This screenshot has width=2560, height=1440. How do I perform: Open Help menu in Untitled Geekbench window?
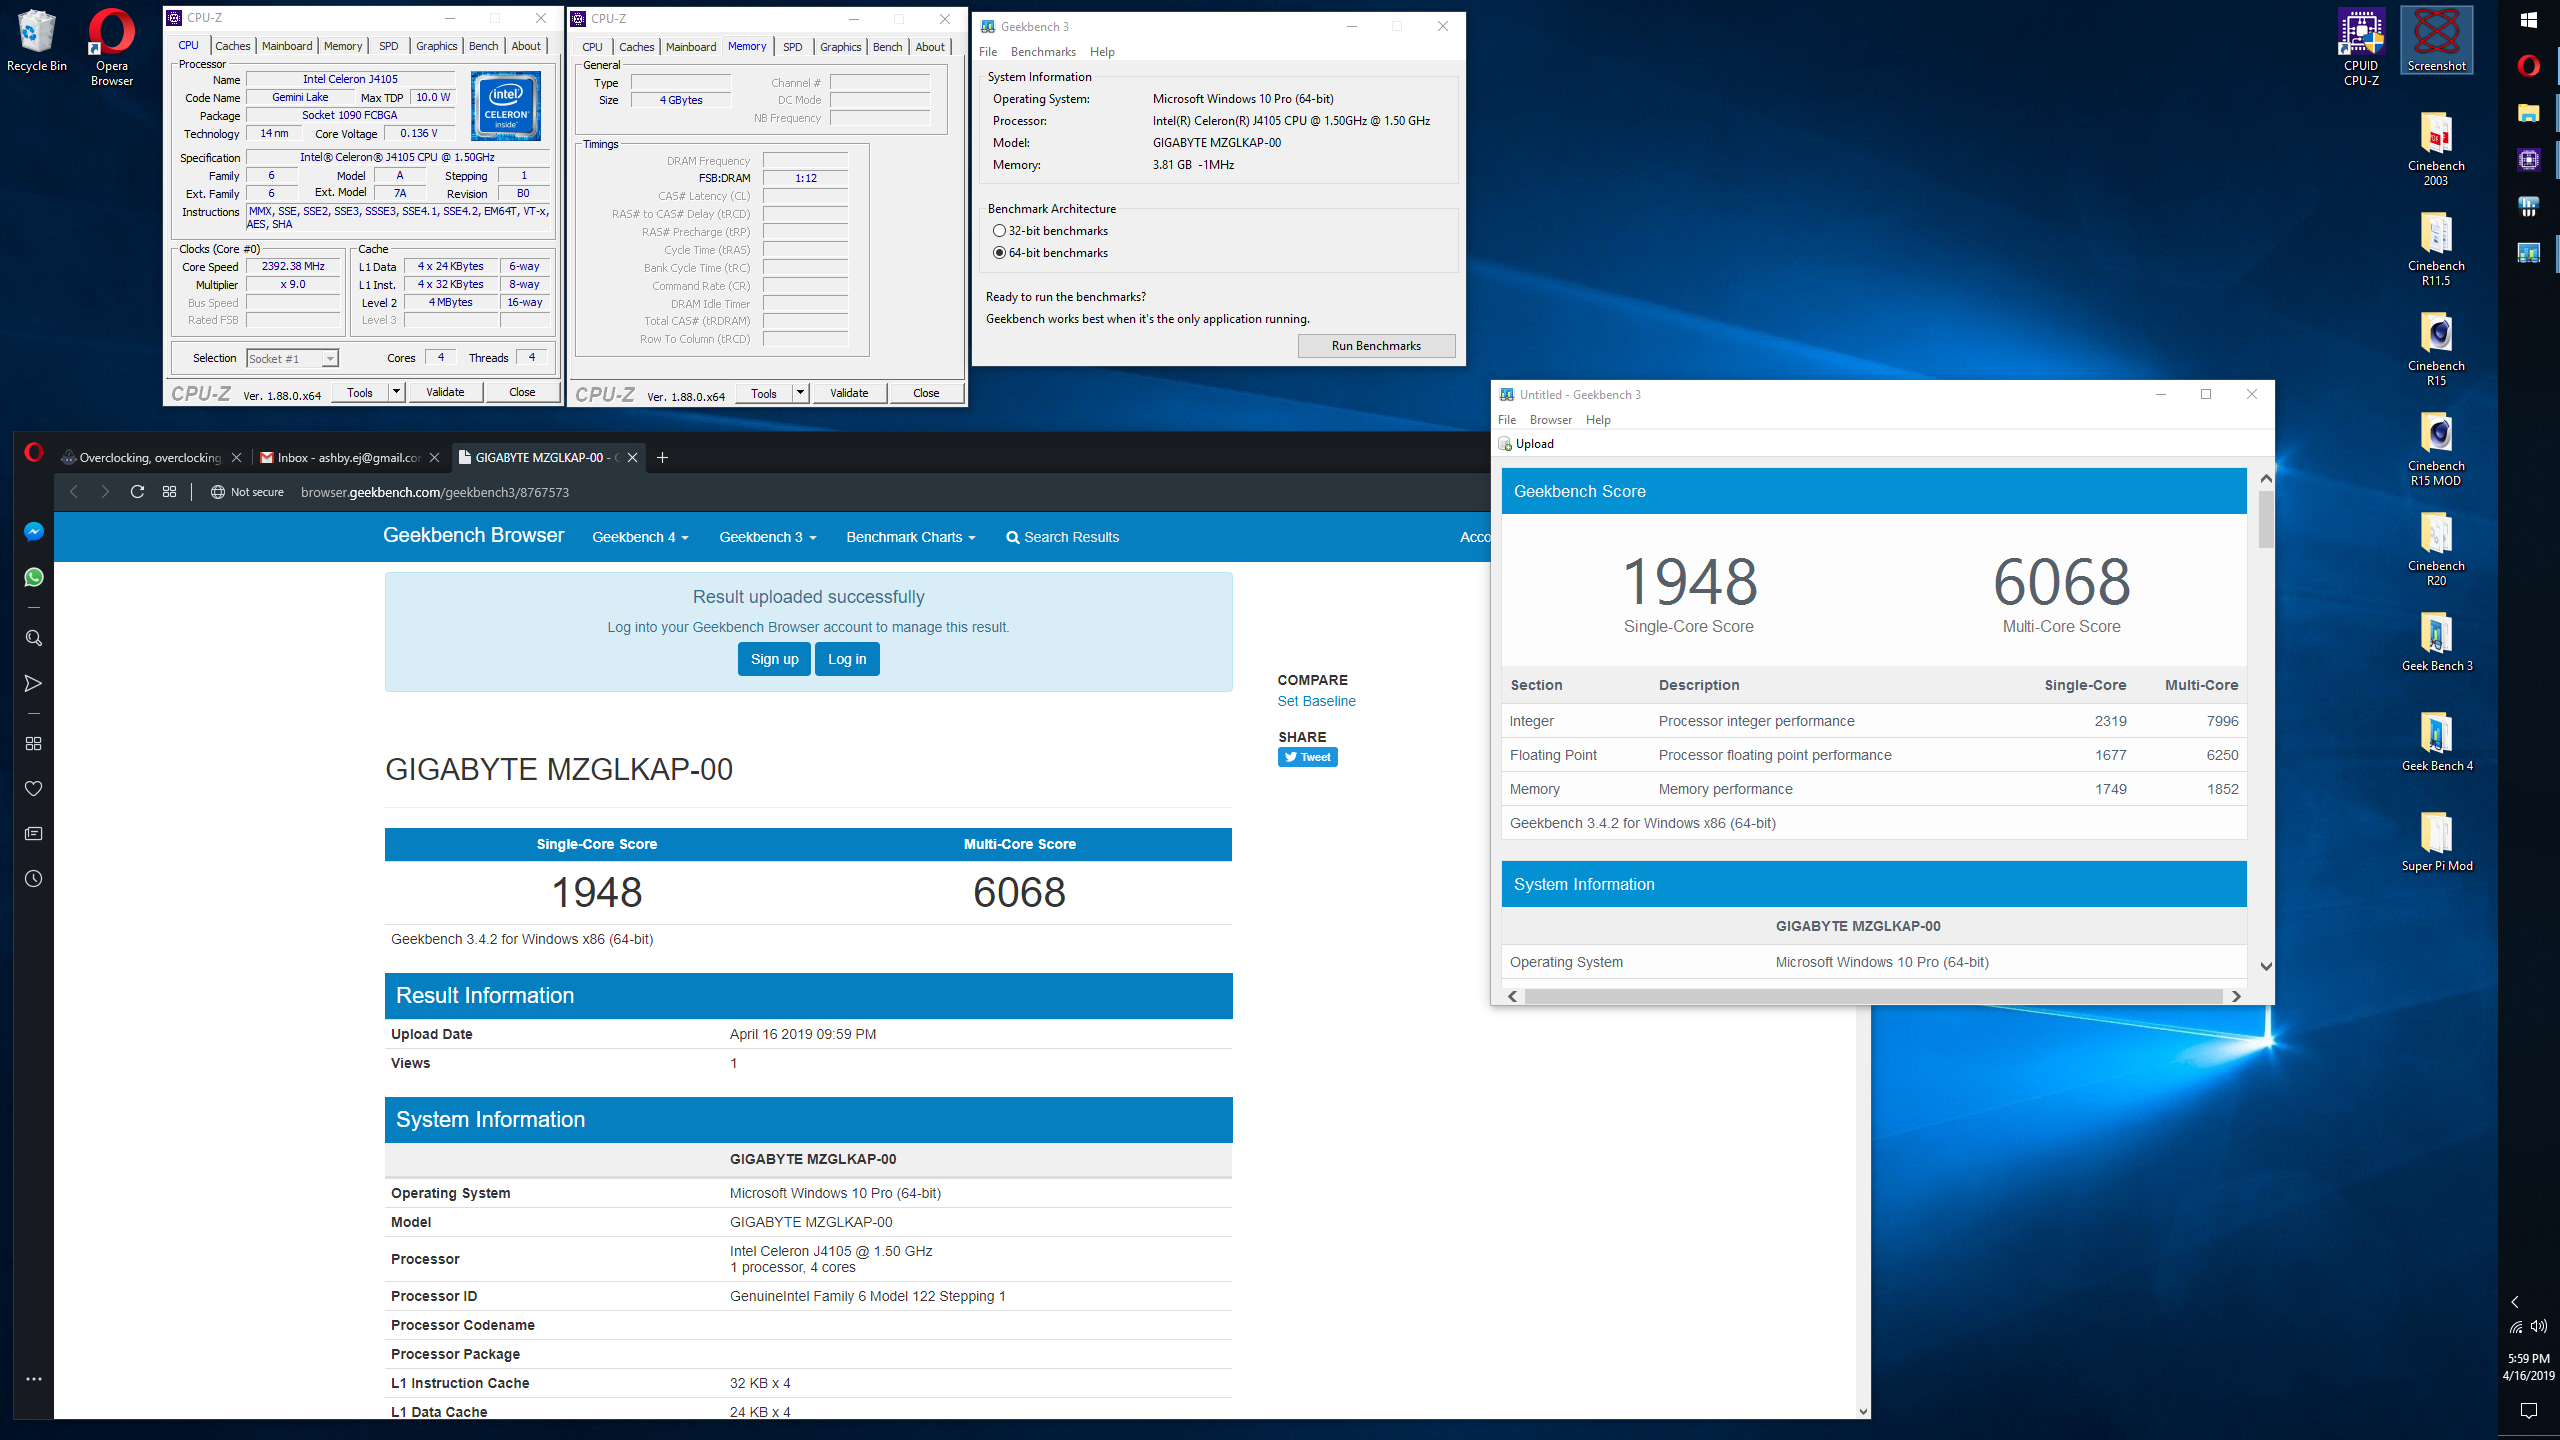1598,420
